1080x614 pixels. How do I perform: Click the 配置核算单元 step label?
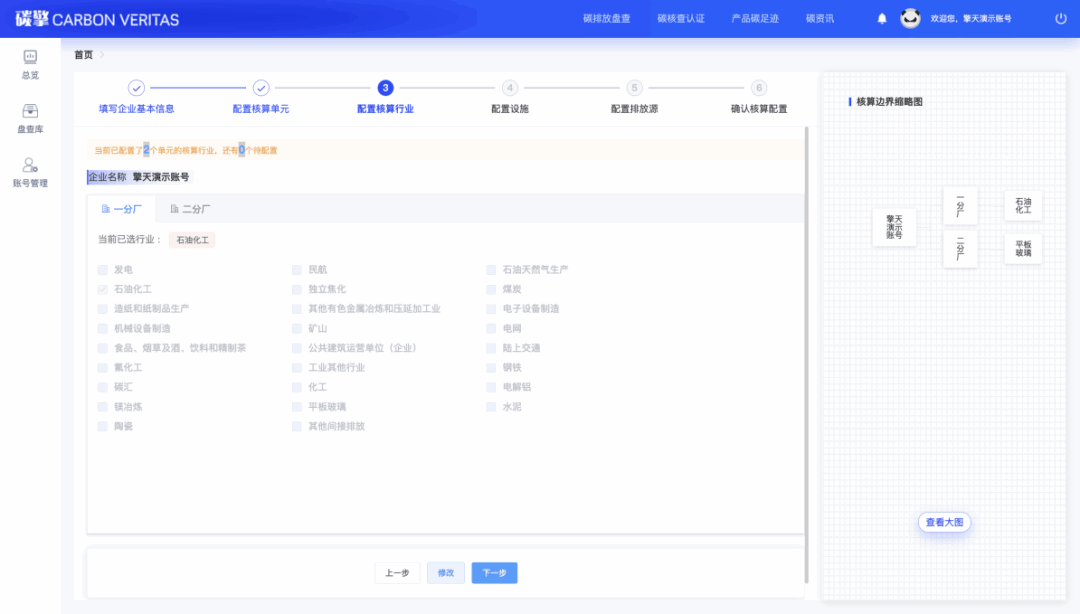[261, 109]
